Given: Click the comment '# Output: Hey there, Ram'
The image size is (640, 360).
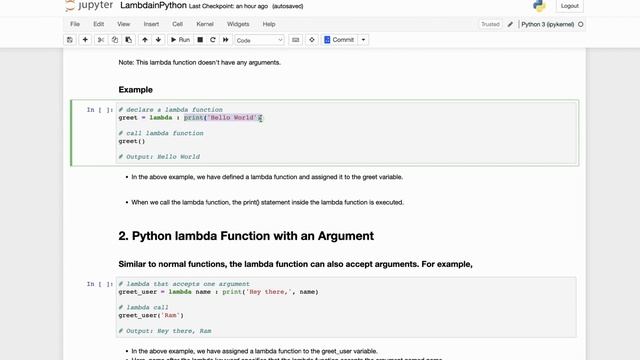Looking at the screenshot, I should point(165,331).
